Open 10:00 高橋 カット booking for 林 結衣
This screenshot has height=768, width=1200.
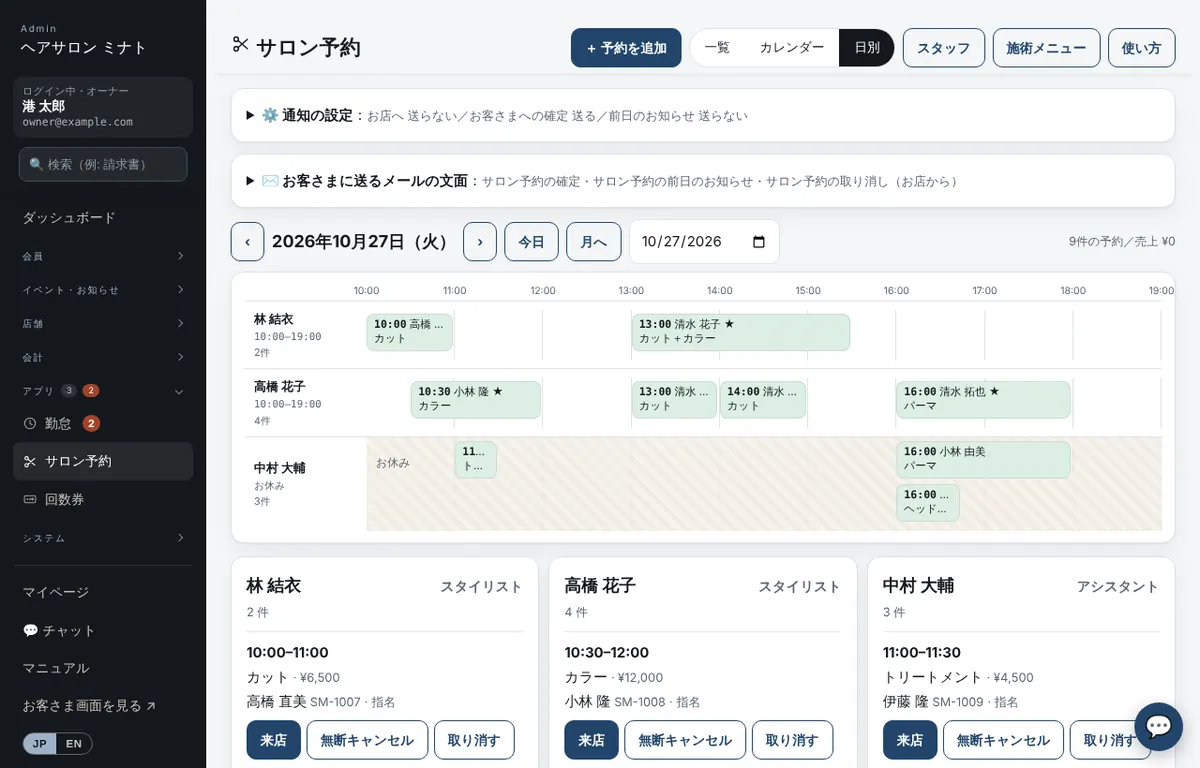410,332
